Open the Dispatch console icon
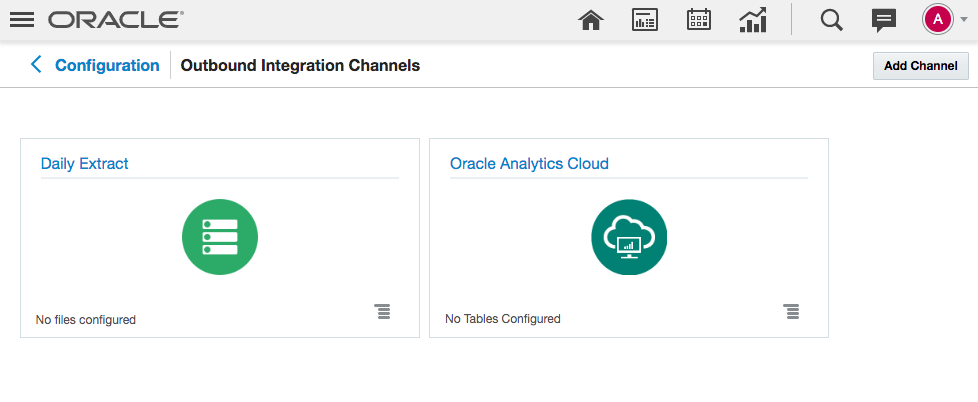The image size is (978, 402). coord(645,20)
